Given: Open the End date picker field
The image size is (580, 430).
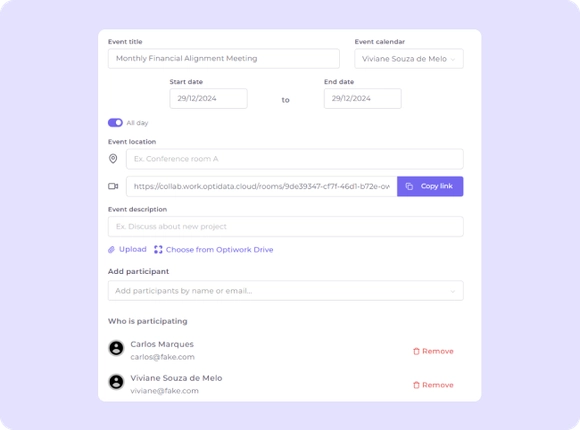Looking at the screenshot, I should pyautogui.click(x=362, y=98).
